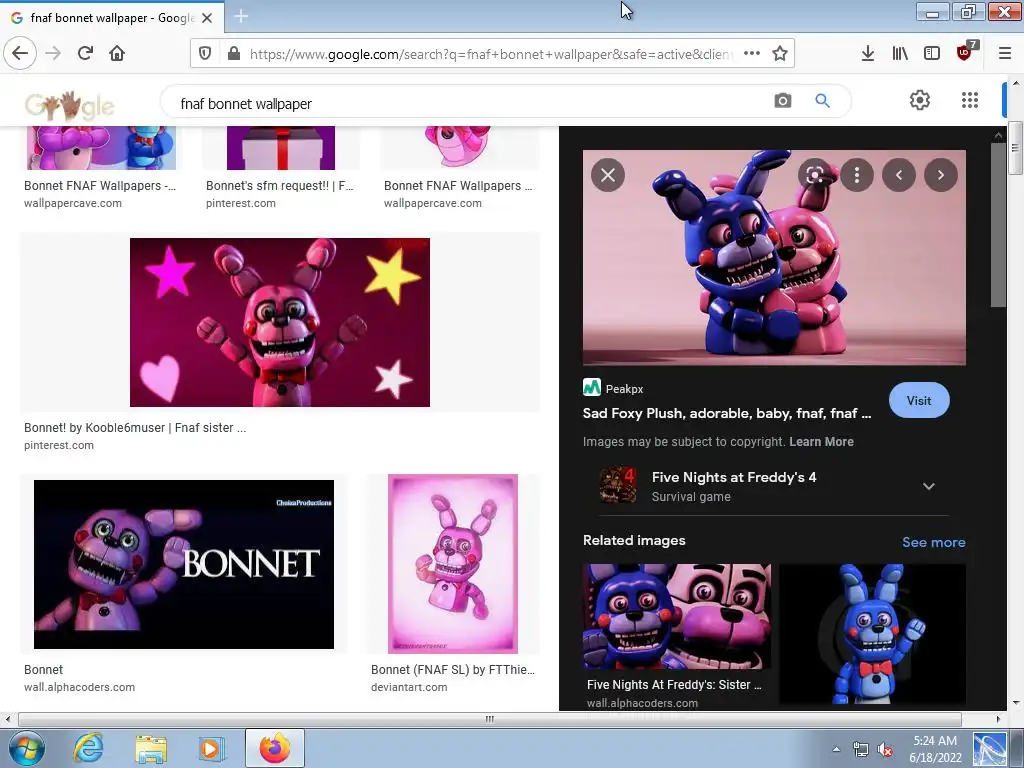Select the fnaf bonnet wallpaper tab
Screen dimensions: 1024x768
point(112,18)
